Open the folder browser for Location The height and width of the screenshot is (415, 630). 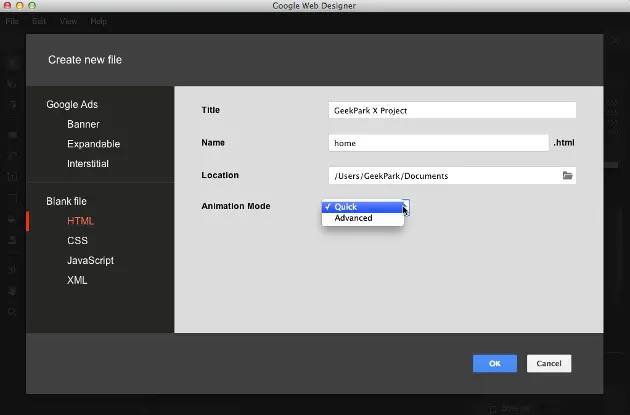[567, 176]
